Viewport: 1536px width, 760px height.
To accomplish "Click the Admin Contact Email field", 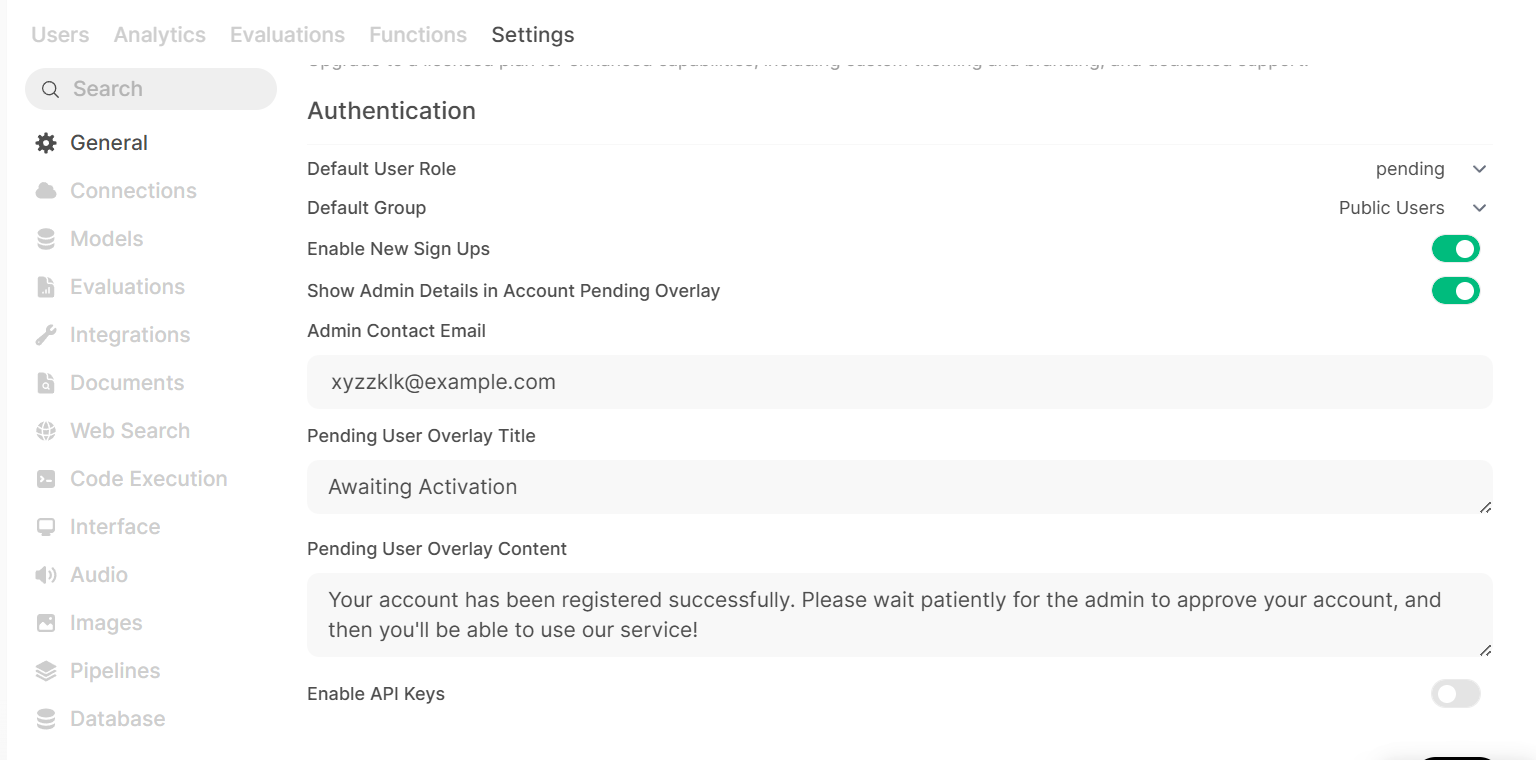I will pos(900,382).
